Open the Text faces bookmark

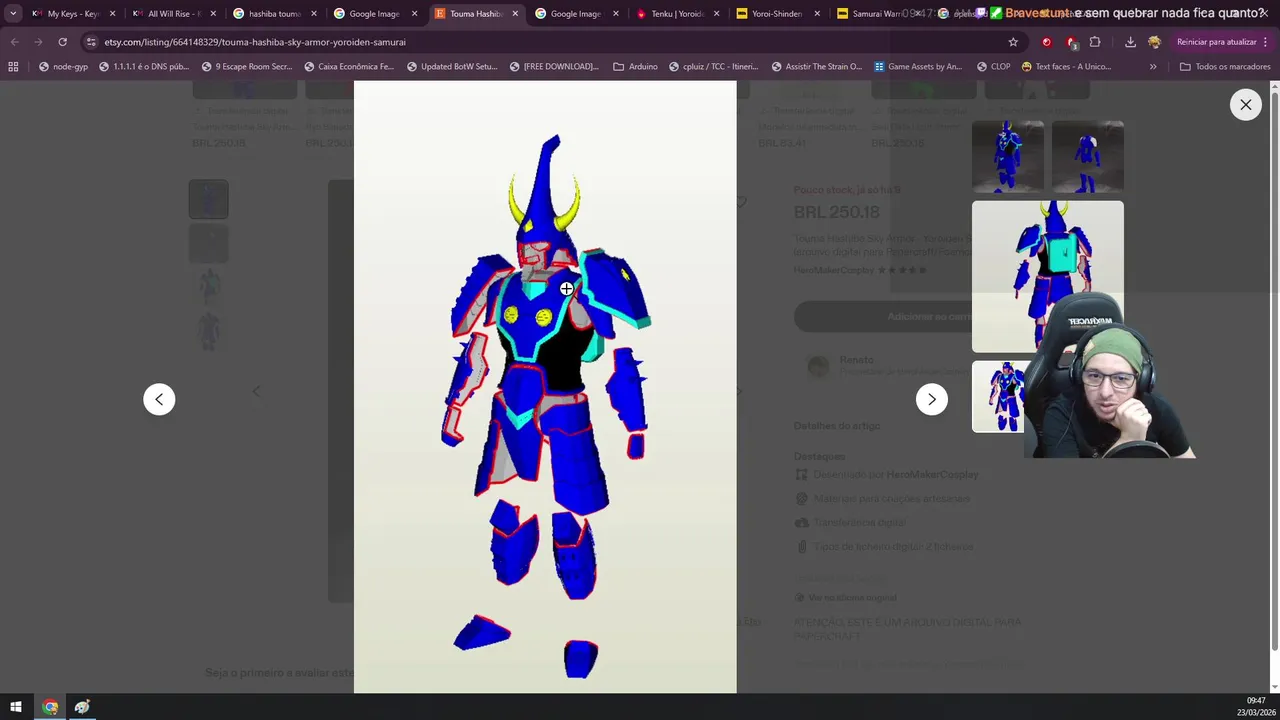[x=1066, y=67]
